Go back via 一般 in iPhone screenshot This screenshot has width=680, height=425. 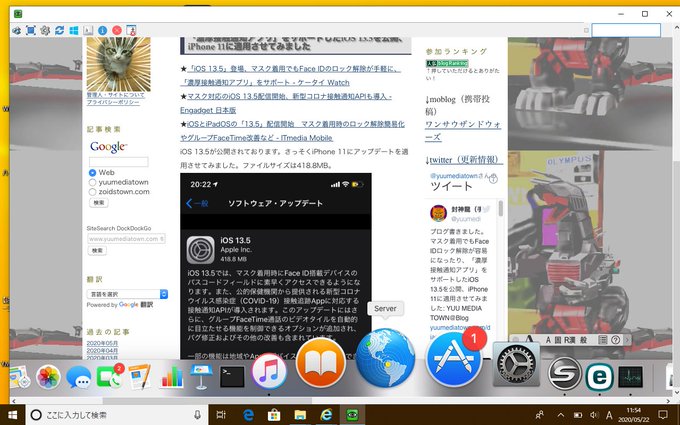point(197,203)
